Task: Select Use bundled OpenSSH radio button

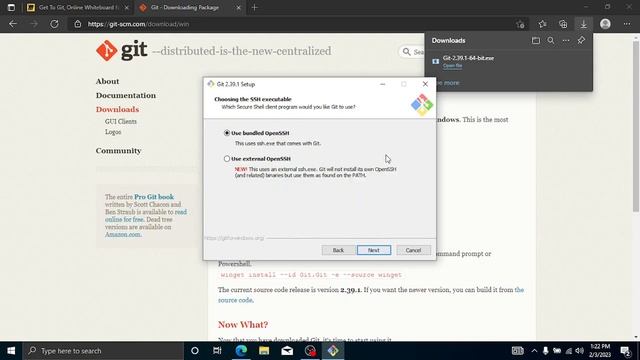Action: coord(227,133)
